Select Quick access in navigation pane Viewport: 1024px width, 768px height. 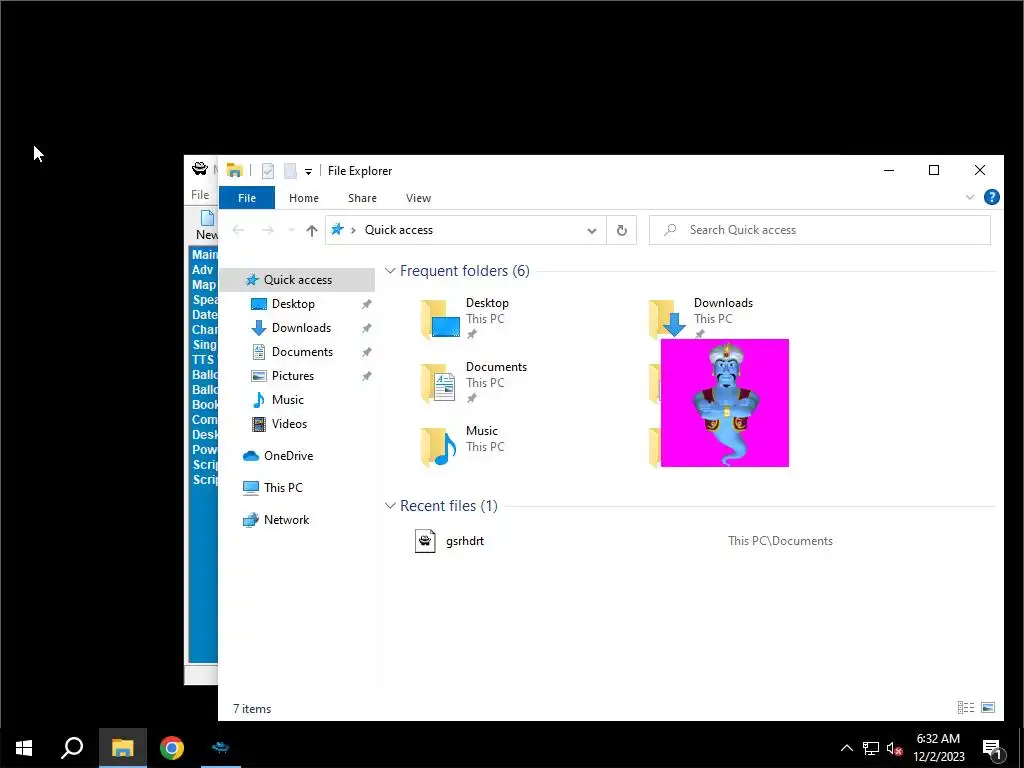click(297, 280)
